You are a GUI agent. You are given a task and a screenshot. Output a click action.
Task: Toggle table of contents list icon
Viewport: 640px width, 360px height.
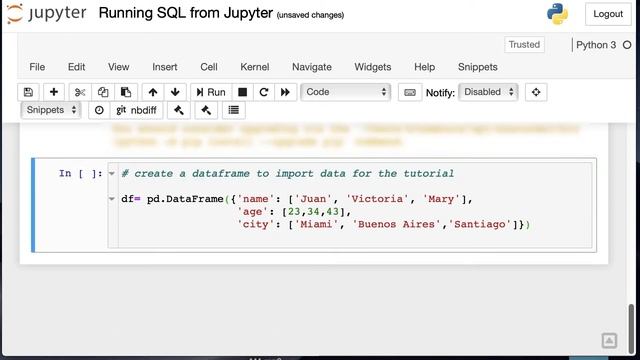(233, 110)
